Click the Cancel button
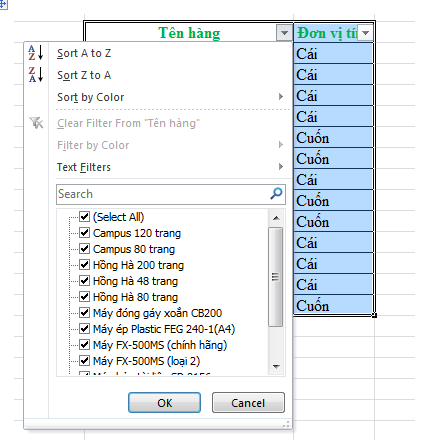The height and width of the screenshot is (440, 423). pos(248,403)
